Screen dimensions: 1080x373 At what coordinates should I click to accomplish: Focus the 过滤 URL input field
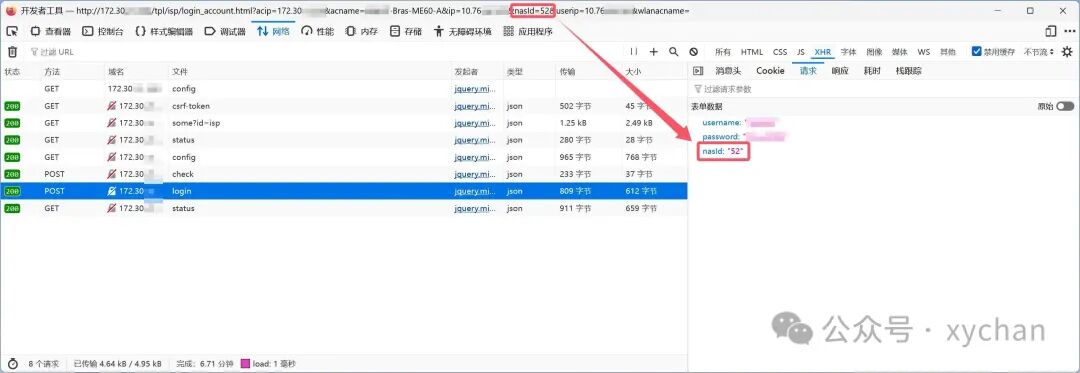coord(324,52)
